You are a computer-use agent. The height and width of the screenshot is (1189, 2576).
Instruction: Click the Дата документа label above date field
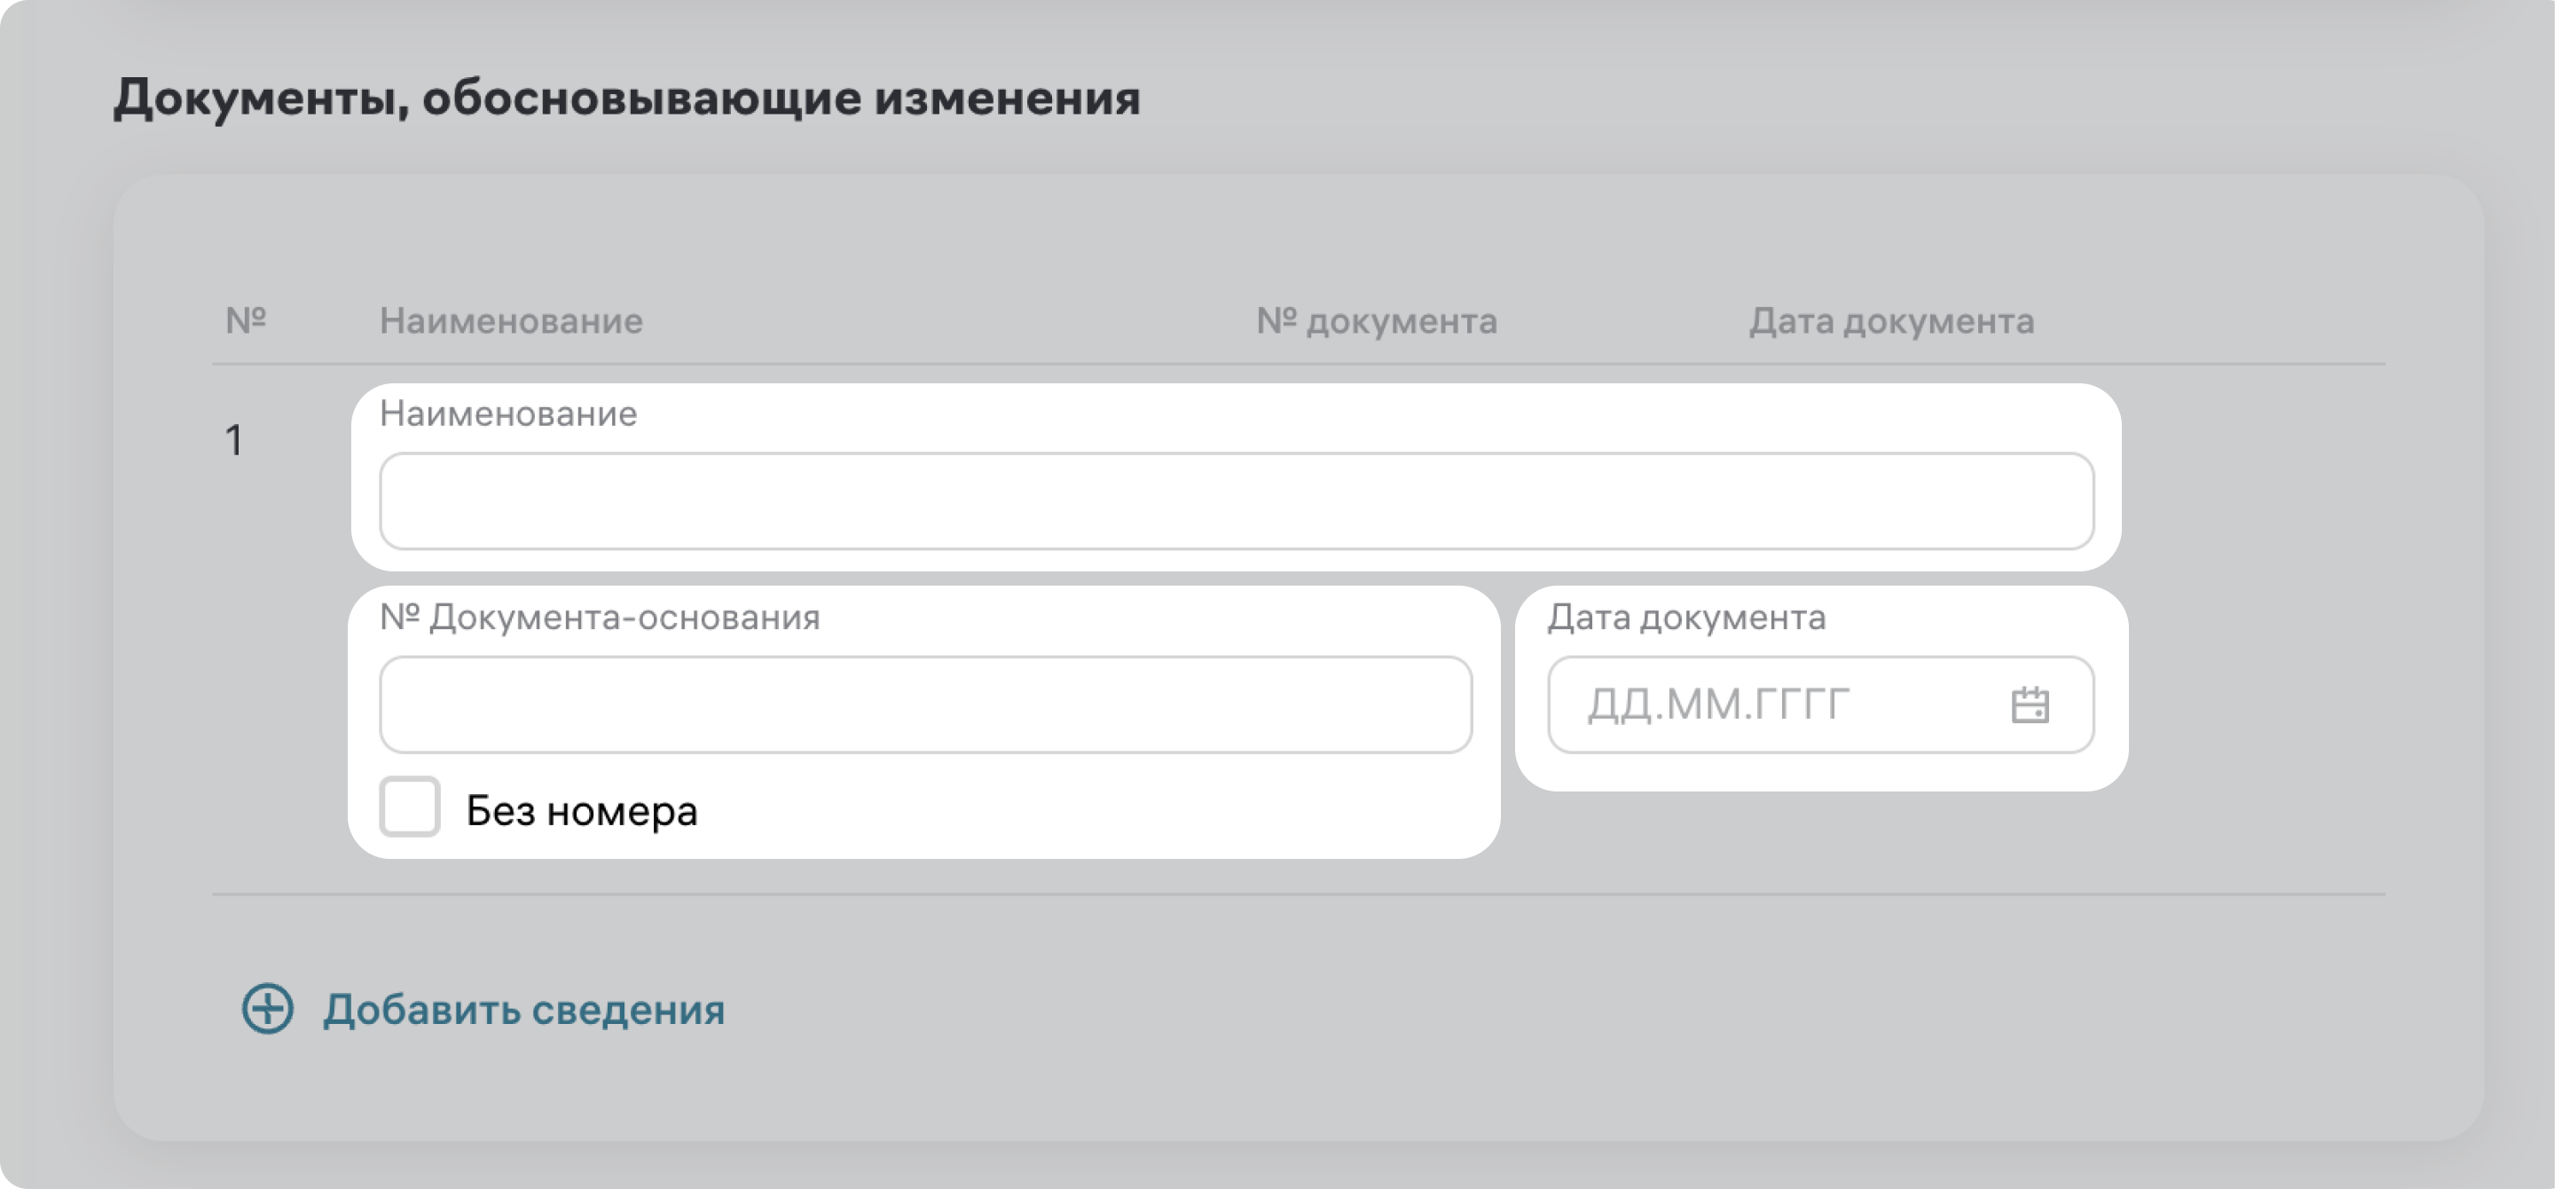[1686, 617]
